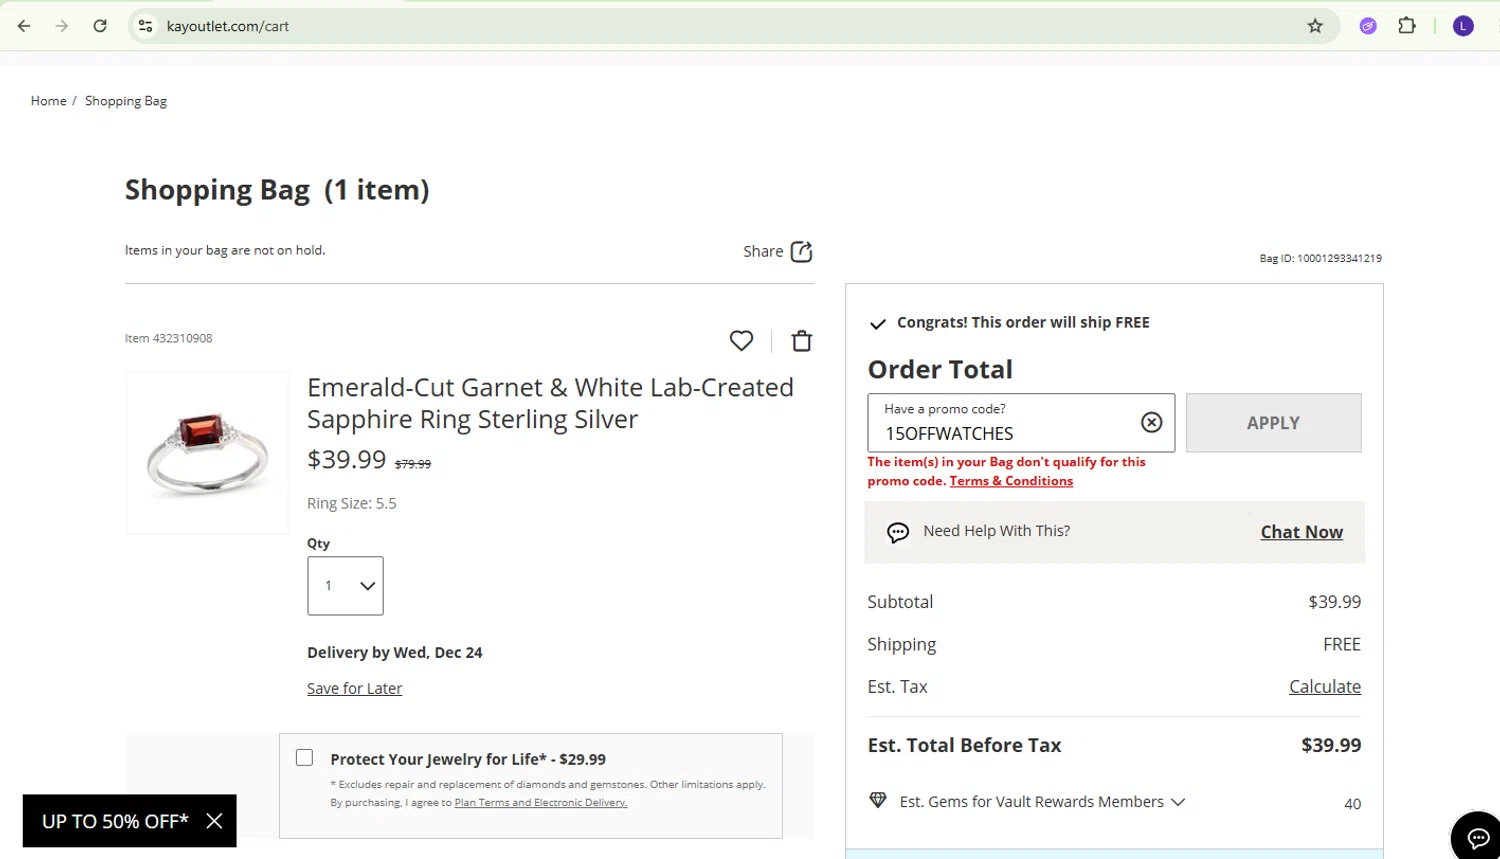Open the browser profile avatar
This screenshot has height=859, width=1500.
pos(1463,26)
